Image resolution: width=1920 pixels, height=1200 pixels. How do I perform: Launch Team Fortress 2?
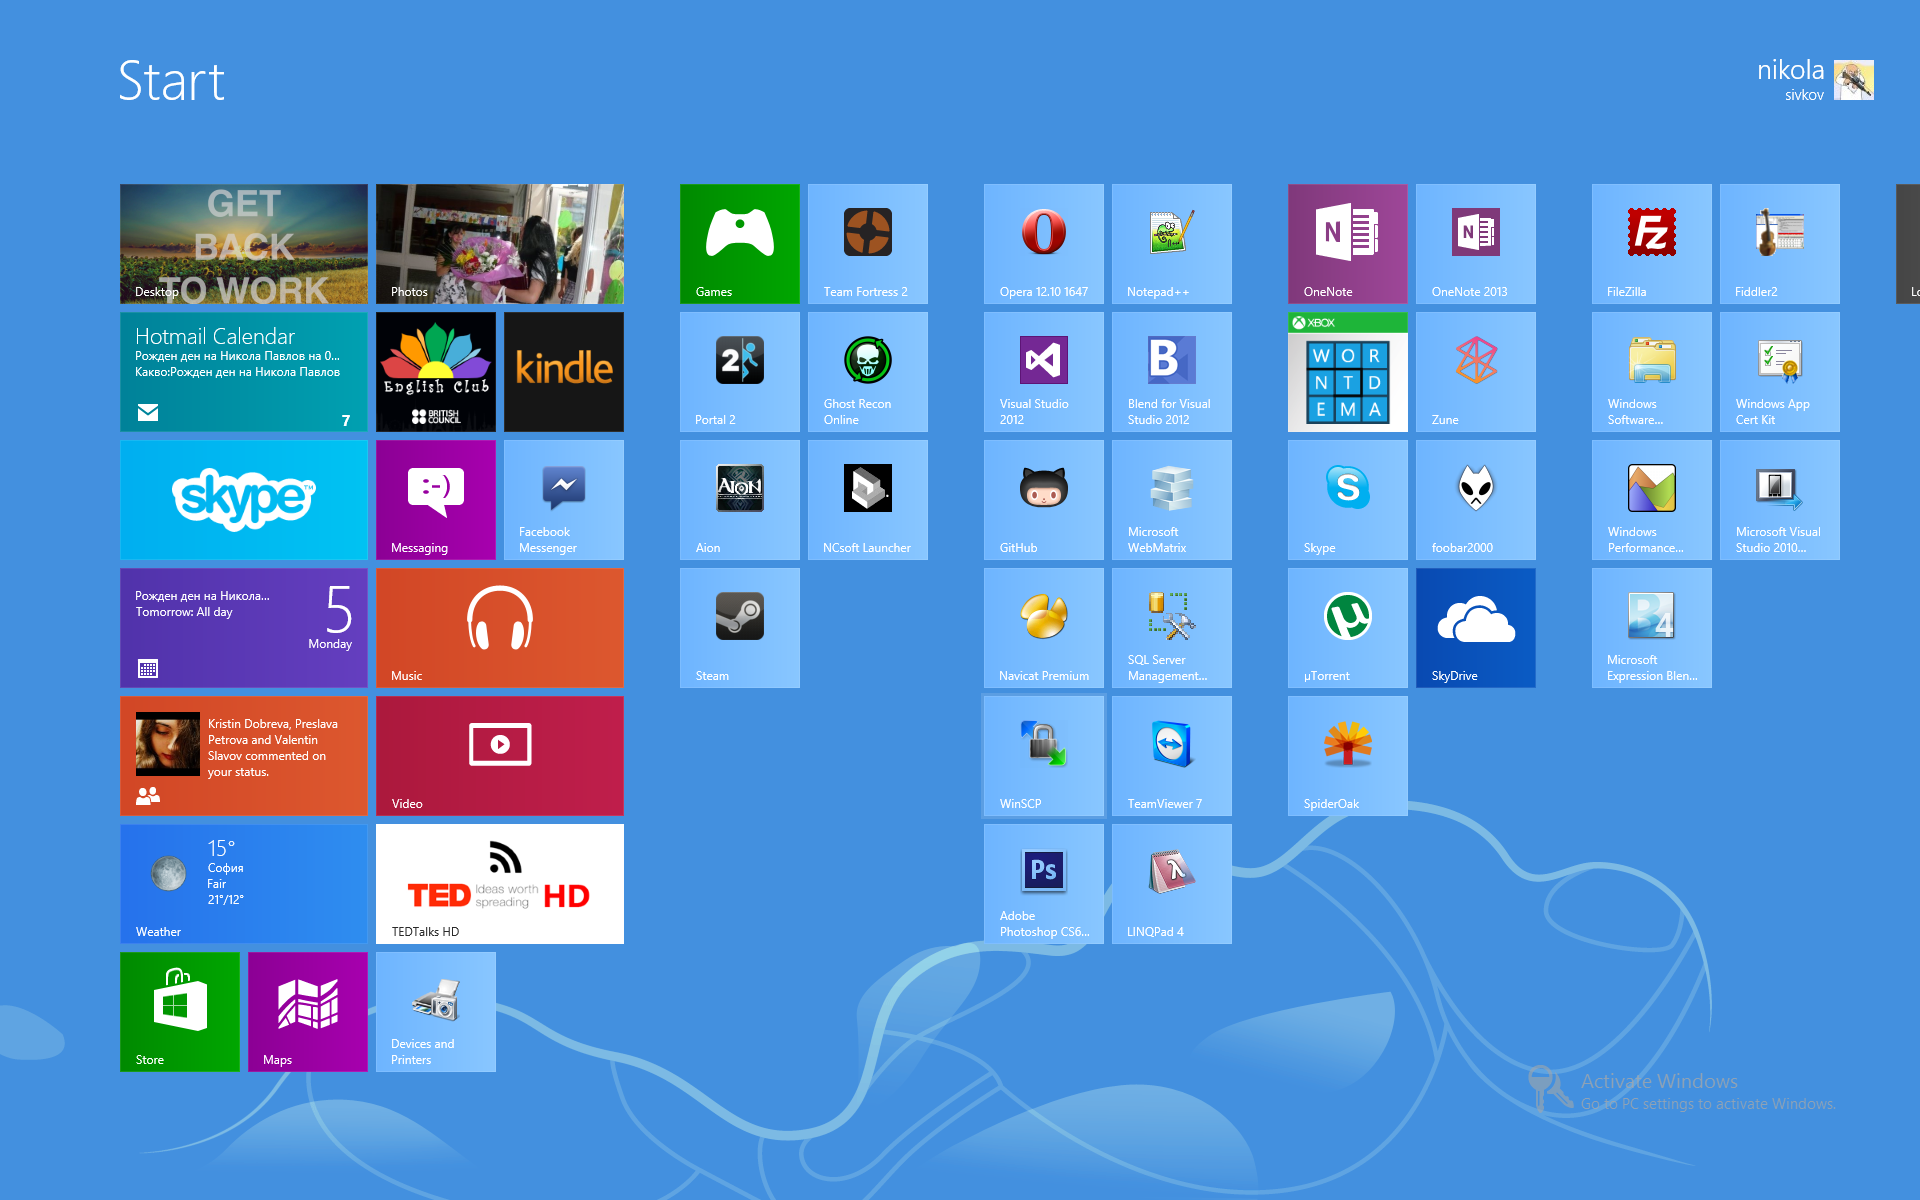[868, 244]
